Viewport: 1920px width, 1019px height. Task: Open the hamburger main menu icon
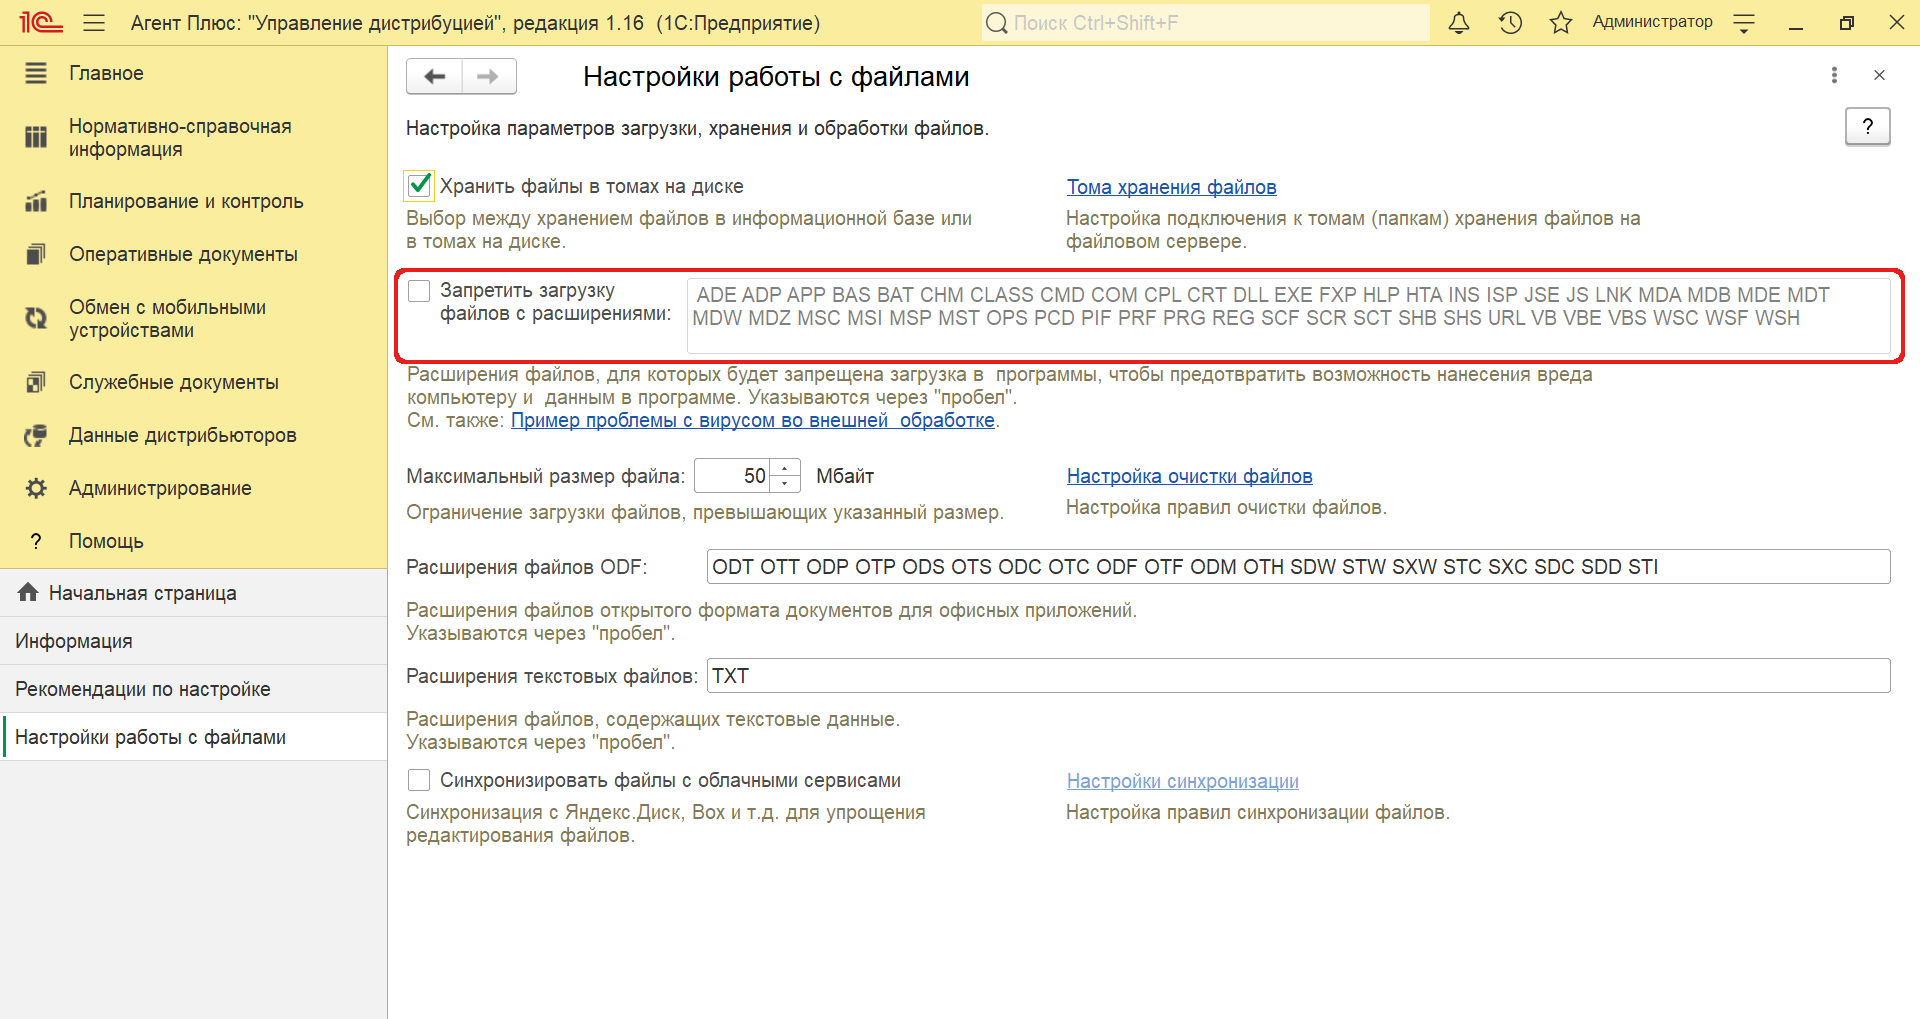pos(94,22)
